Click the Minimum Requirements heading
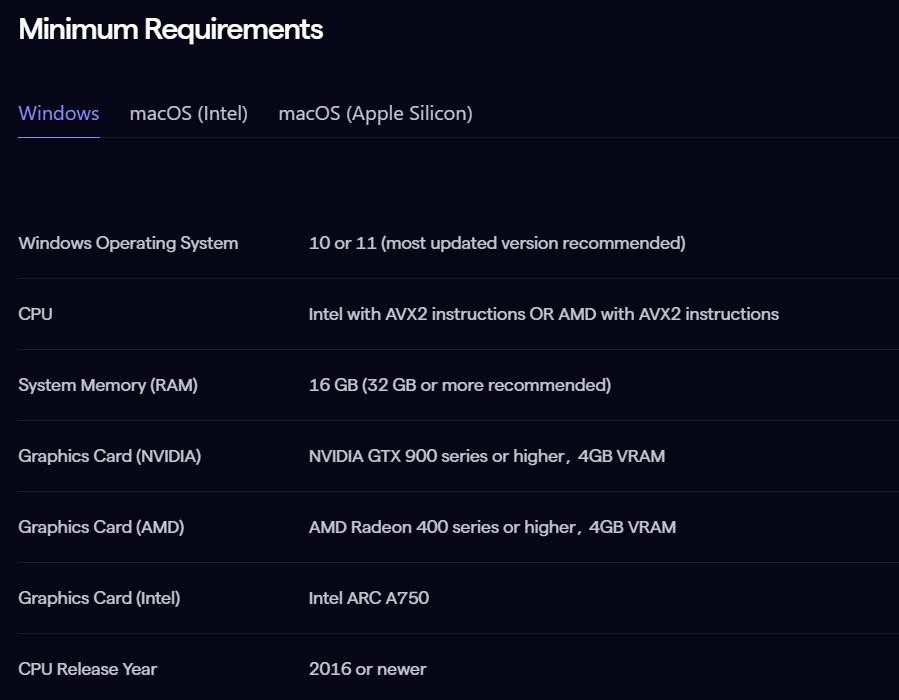 coord(171,30)
